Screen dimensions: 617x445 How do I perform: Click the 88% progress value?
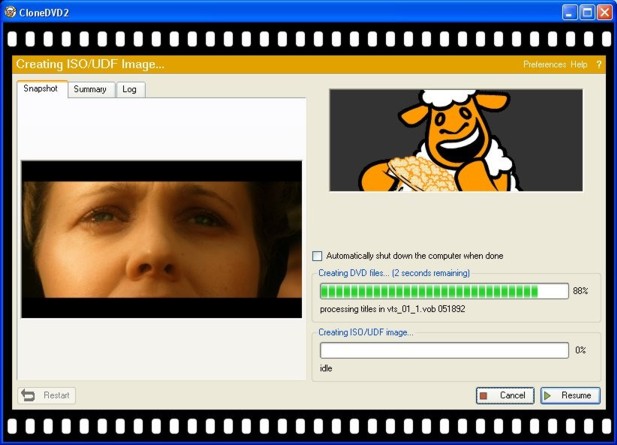[x=580, y=291]
